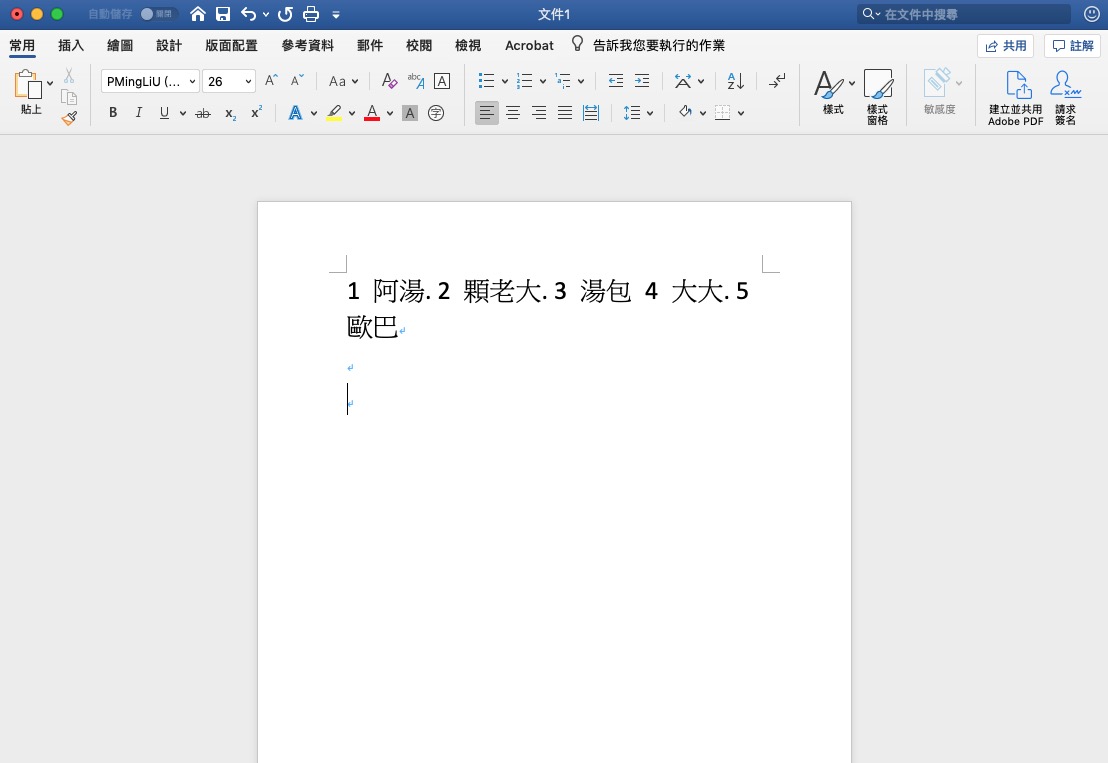This screenshot has width=1108, height=763.
Task: Click the 註解 comments button
Action: (x=1072, y=45)
